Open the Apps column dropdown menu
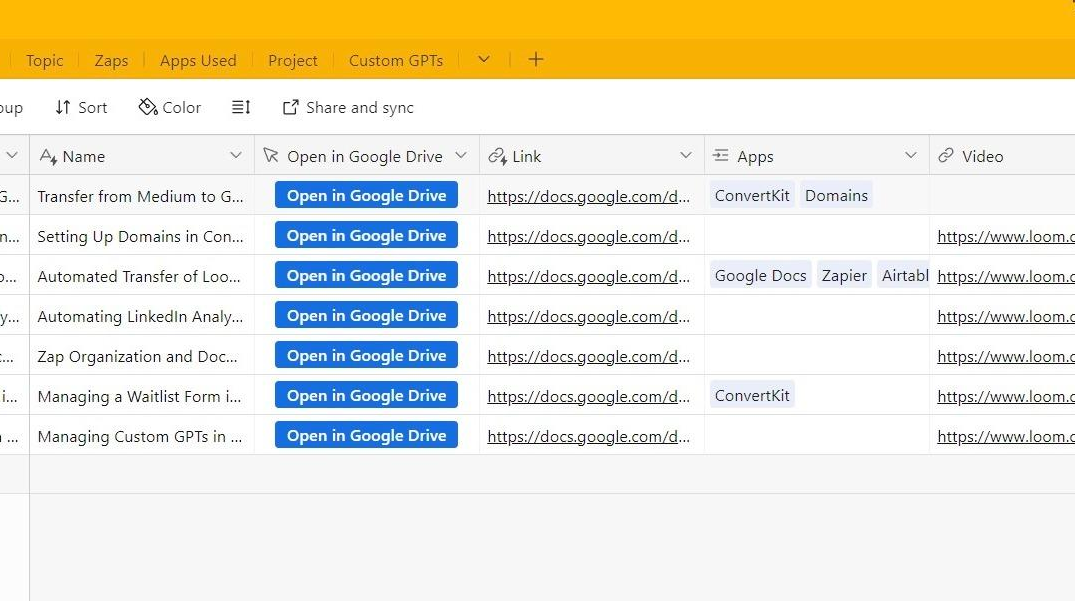Screen dimensions: 1075x601 tap(911, 156)
